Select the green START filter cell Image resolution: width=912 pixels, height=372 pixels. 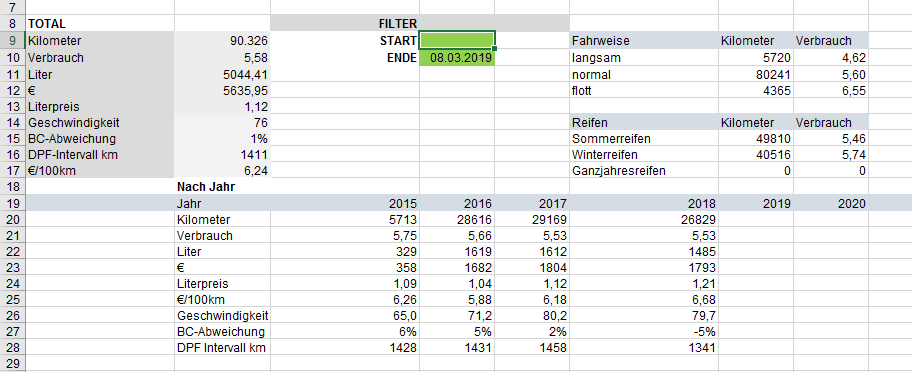click(x=457, y=40)
